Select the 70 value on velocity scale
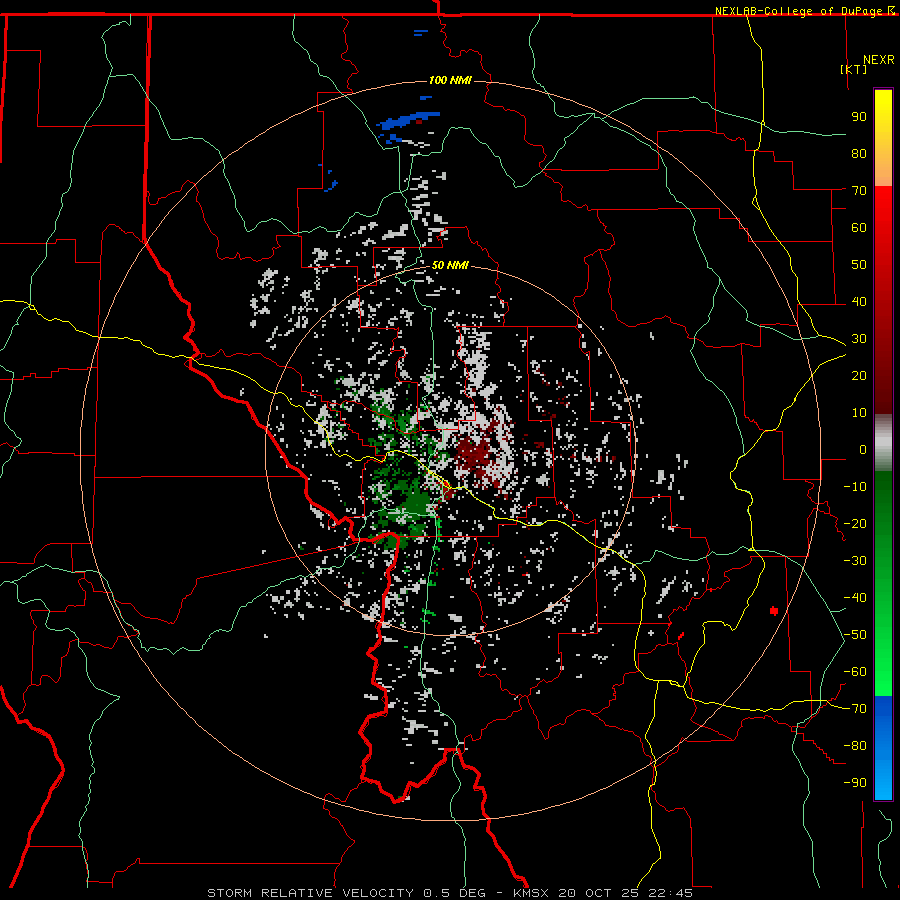 [859, 191]
